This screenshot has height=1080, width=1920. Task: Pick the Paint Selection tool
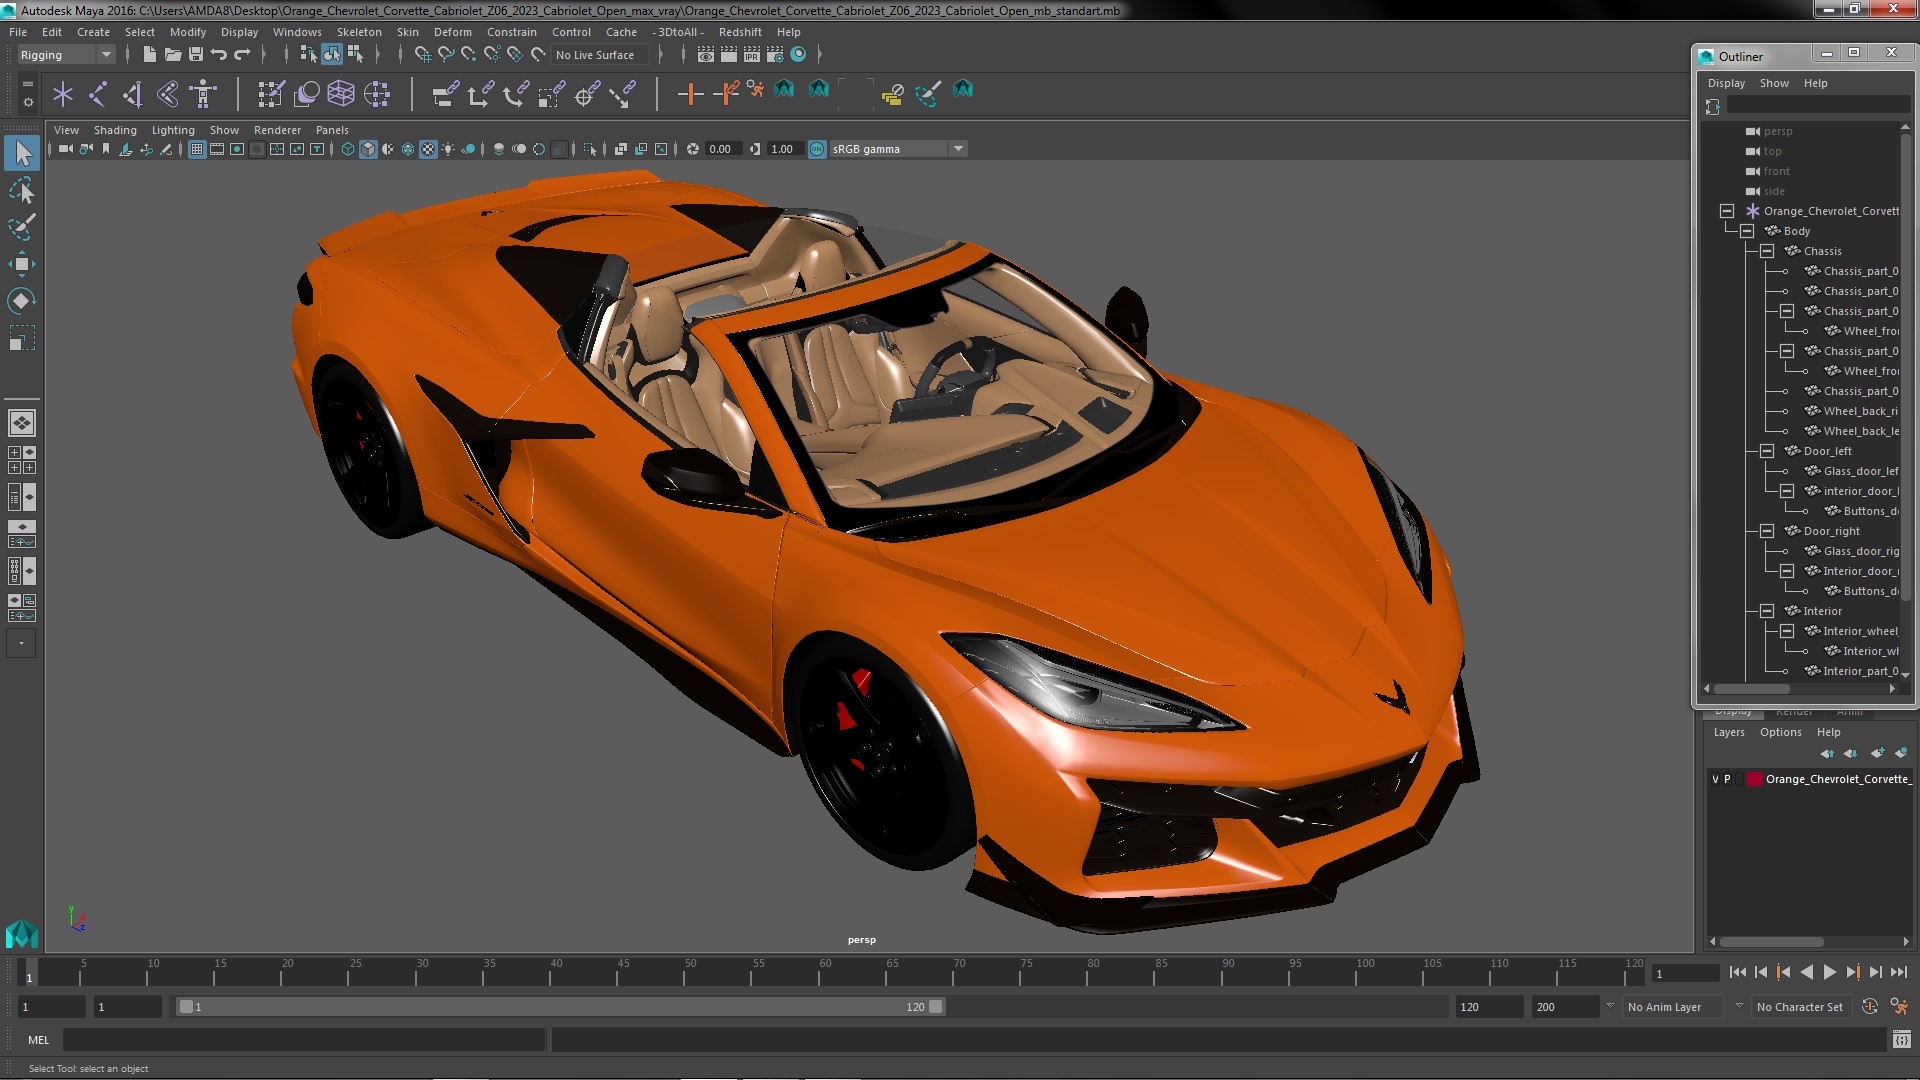point(22,227)
